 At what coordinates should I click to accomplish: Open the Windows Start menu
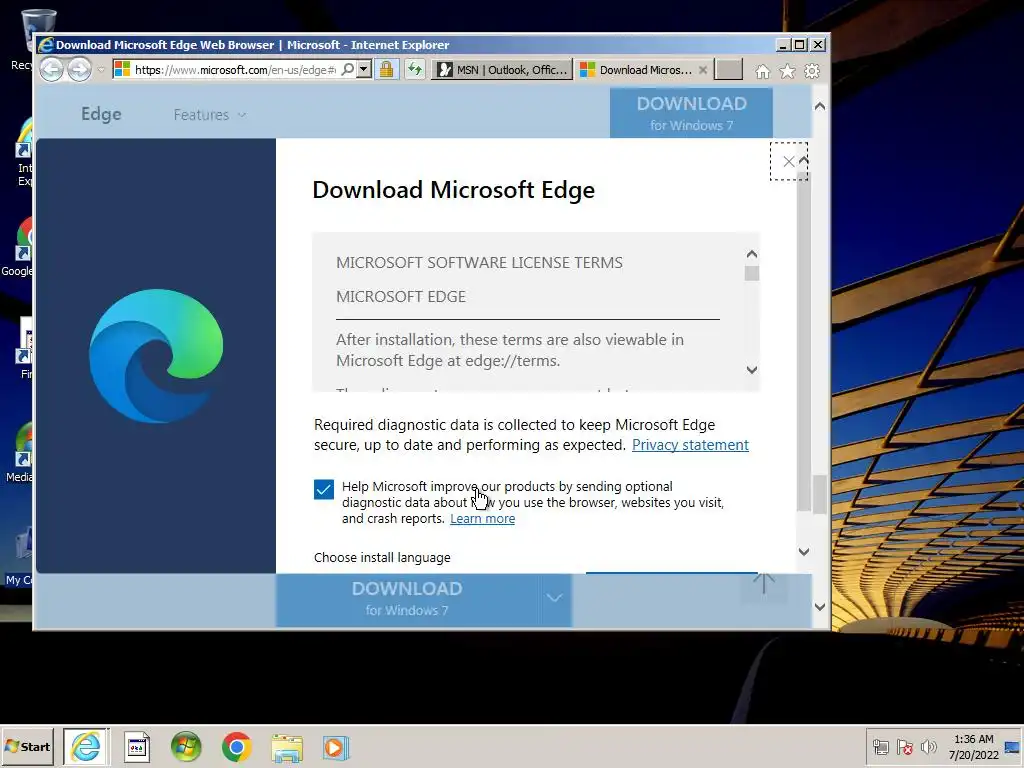pos(27,746)
